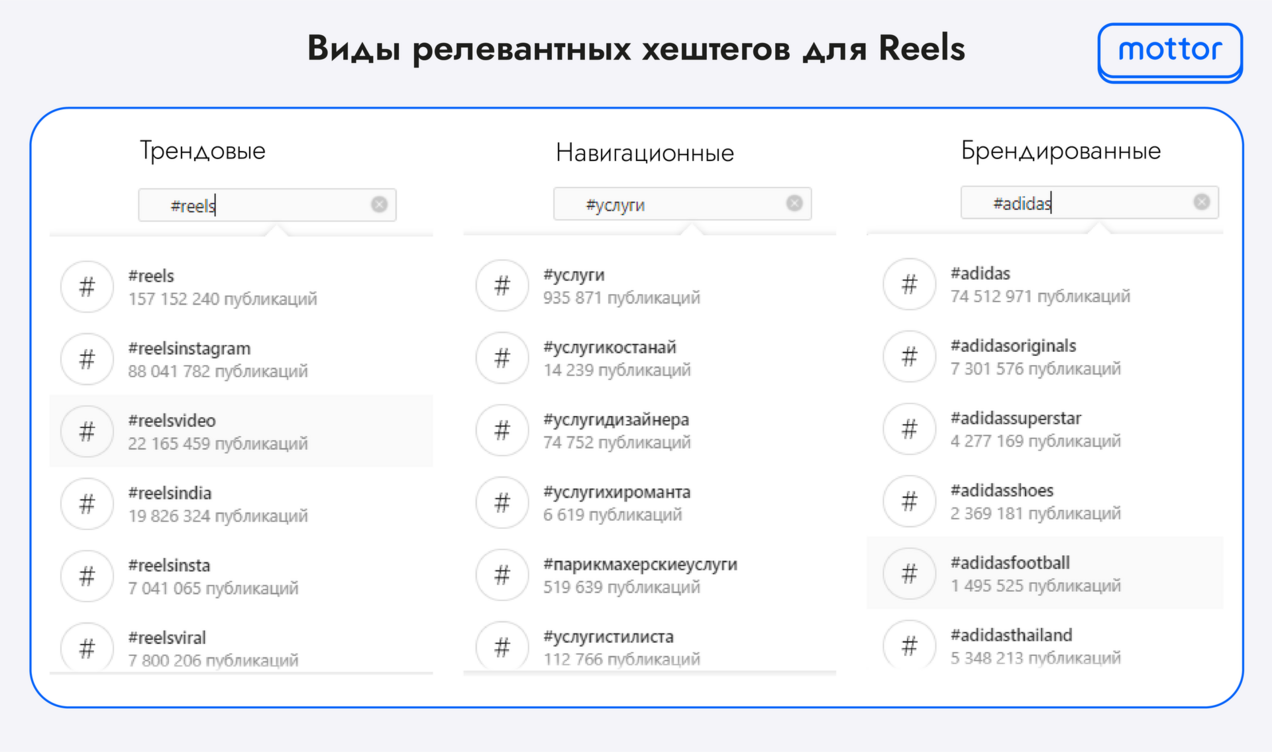
Task: Click the "4 277 169 публикаций" count
Action: tap(1036, 442)
